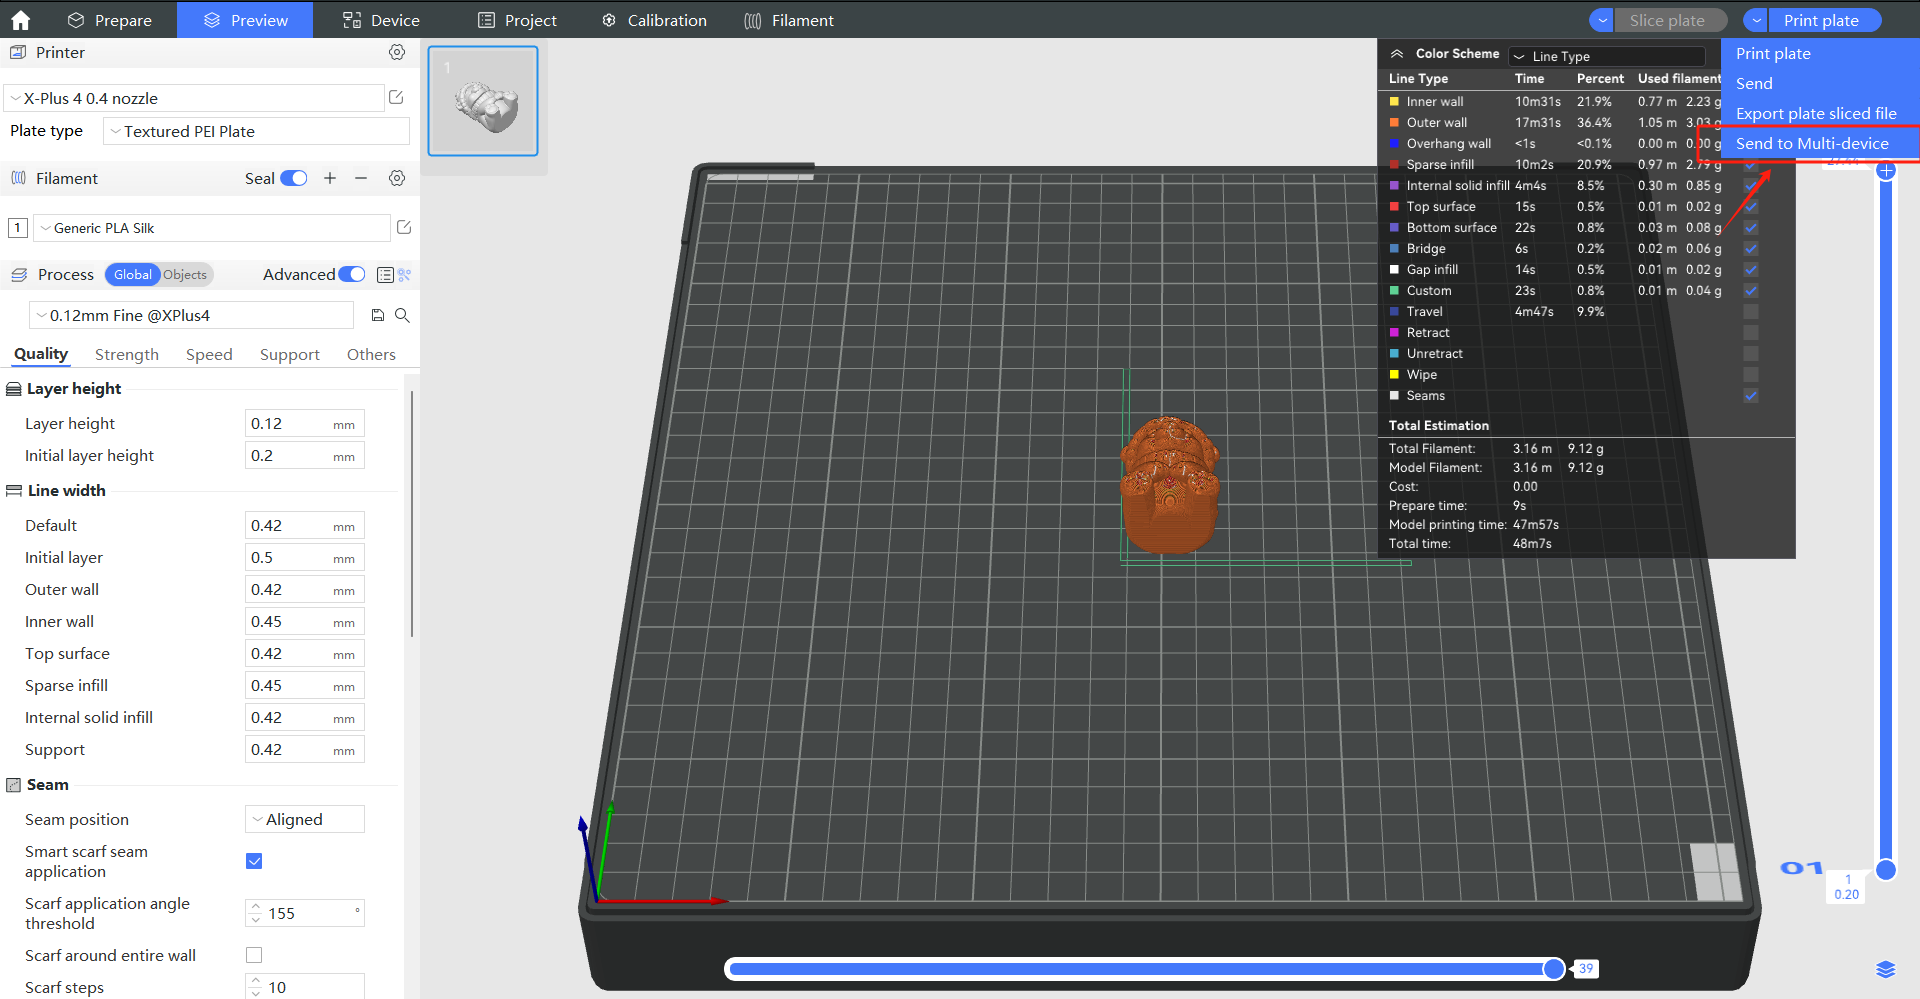
Task: Go to the Home screen icon
Action: (20, 20)
